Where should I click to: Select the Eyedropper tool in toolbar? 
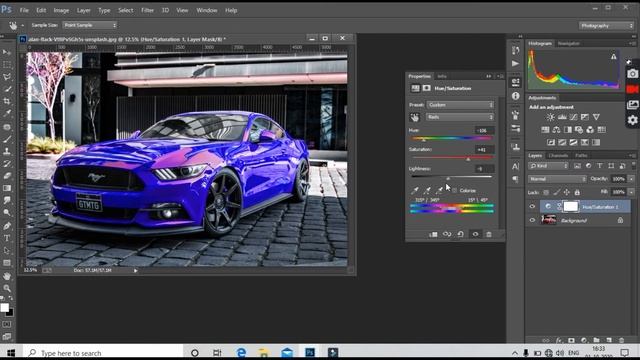coord(7,113)
